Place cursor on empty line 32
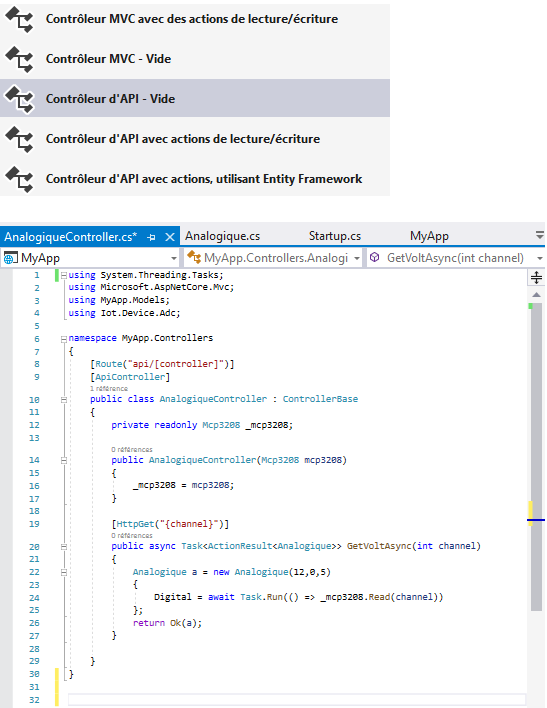Viewport: 547px width, 708px height. [297, 700]
